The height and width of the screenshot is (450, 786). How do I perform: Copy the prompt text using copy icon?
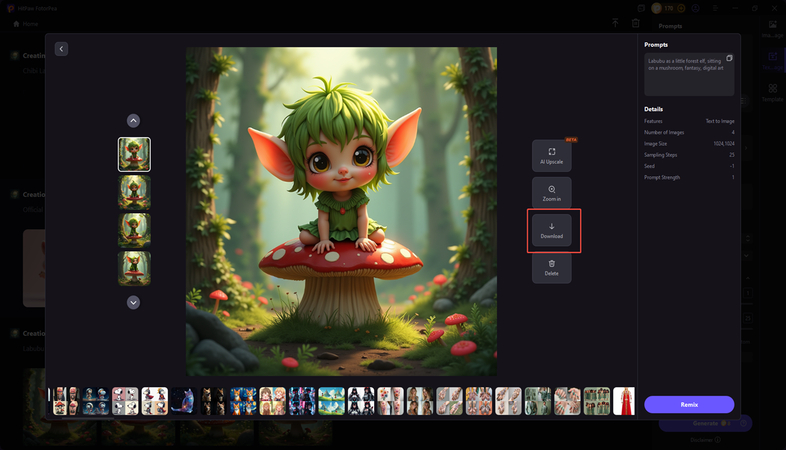pyautogui.click(x=729, y=58)
